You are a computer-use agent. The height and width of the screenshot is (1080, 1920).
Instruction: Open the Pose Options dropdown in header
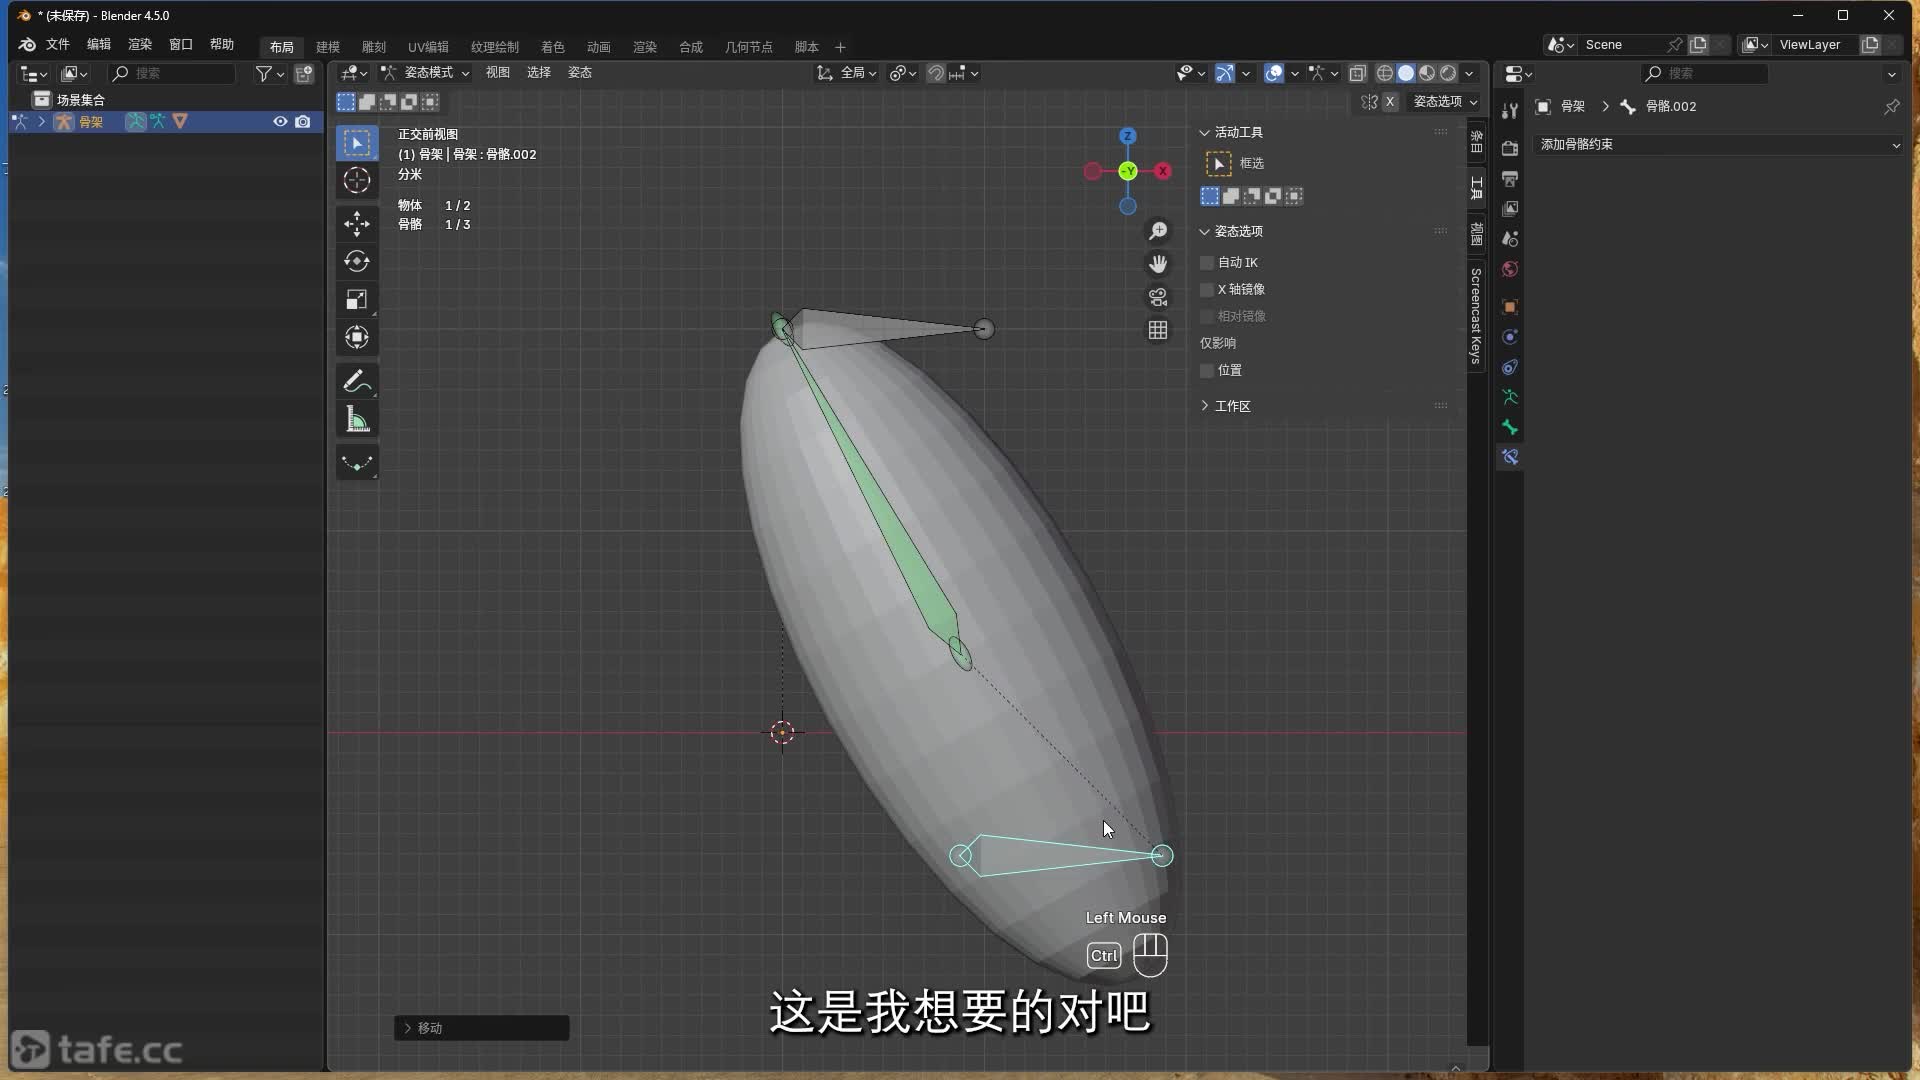[x=1445, y=102]
